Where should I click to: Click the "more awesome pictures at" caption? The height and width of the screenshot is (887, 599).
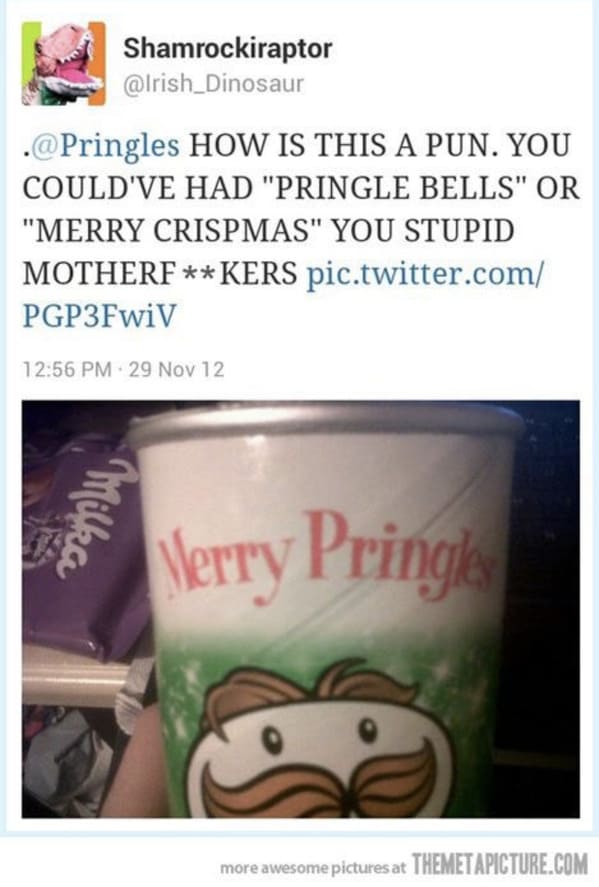point(313,867)
